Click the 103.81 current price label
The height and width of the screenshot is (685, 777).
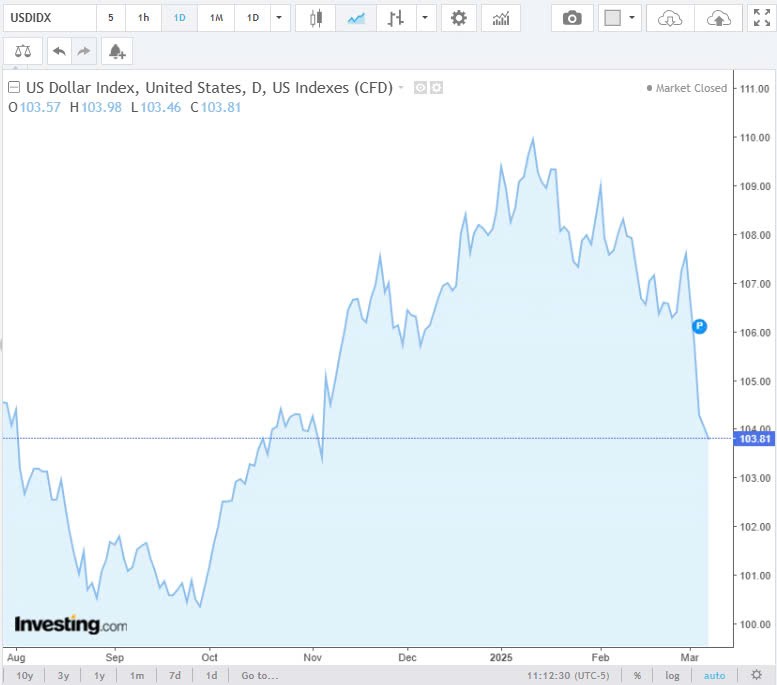click(x=754, y=439)
